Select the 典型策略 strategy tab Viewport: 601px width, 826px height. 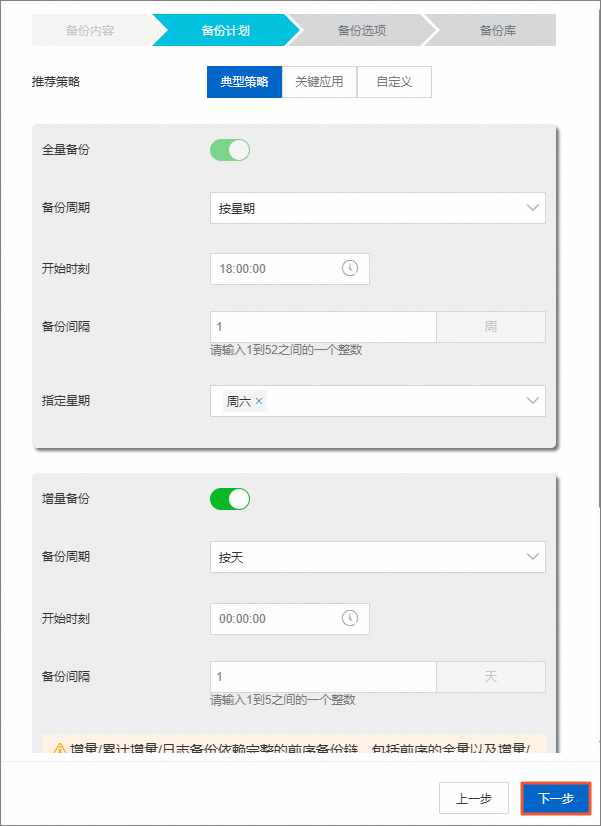(x=244, y=82)
